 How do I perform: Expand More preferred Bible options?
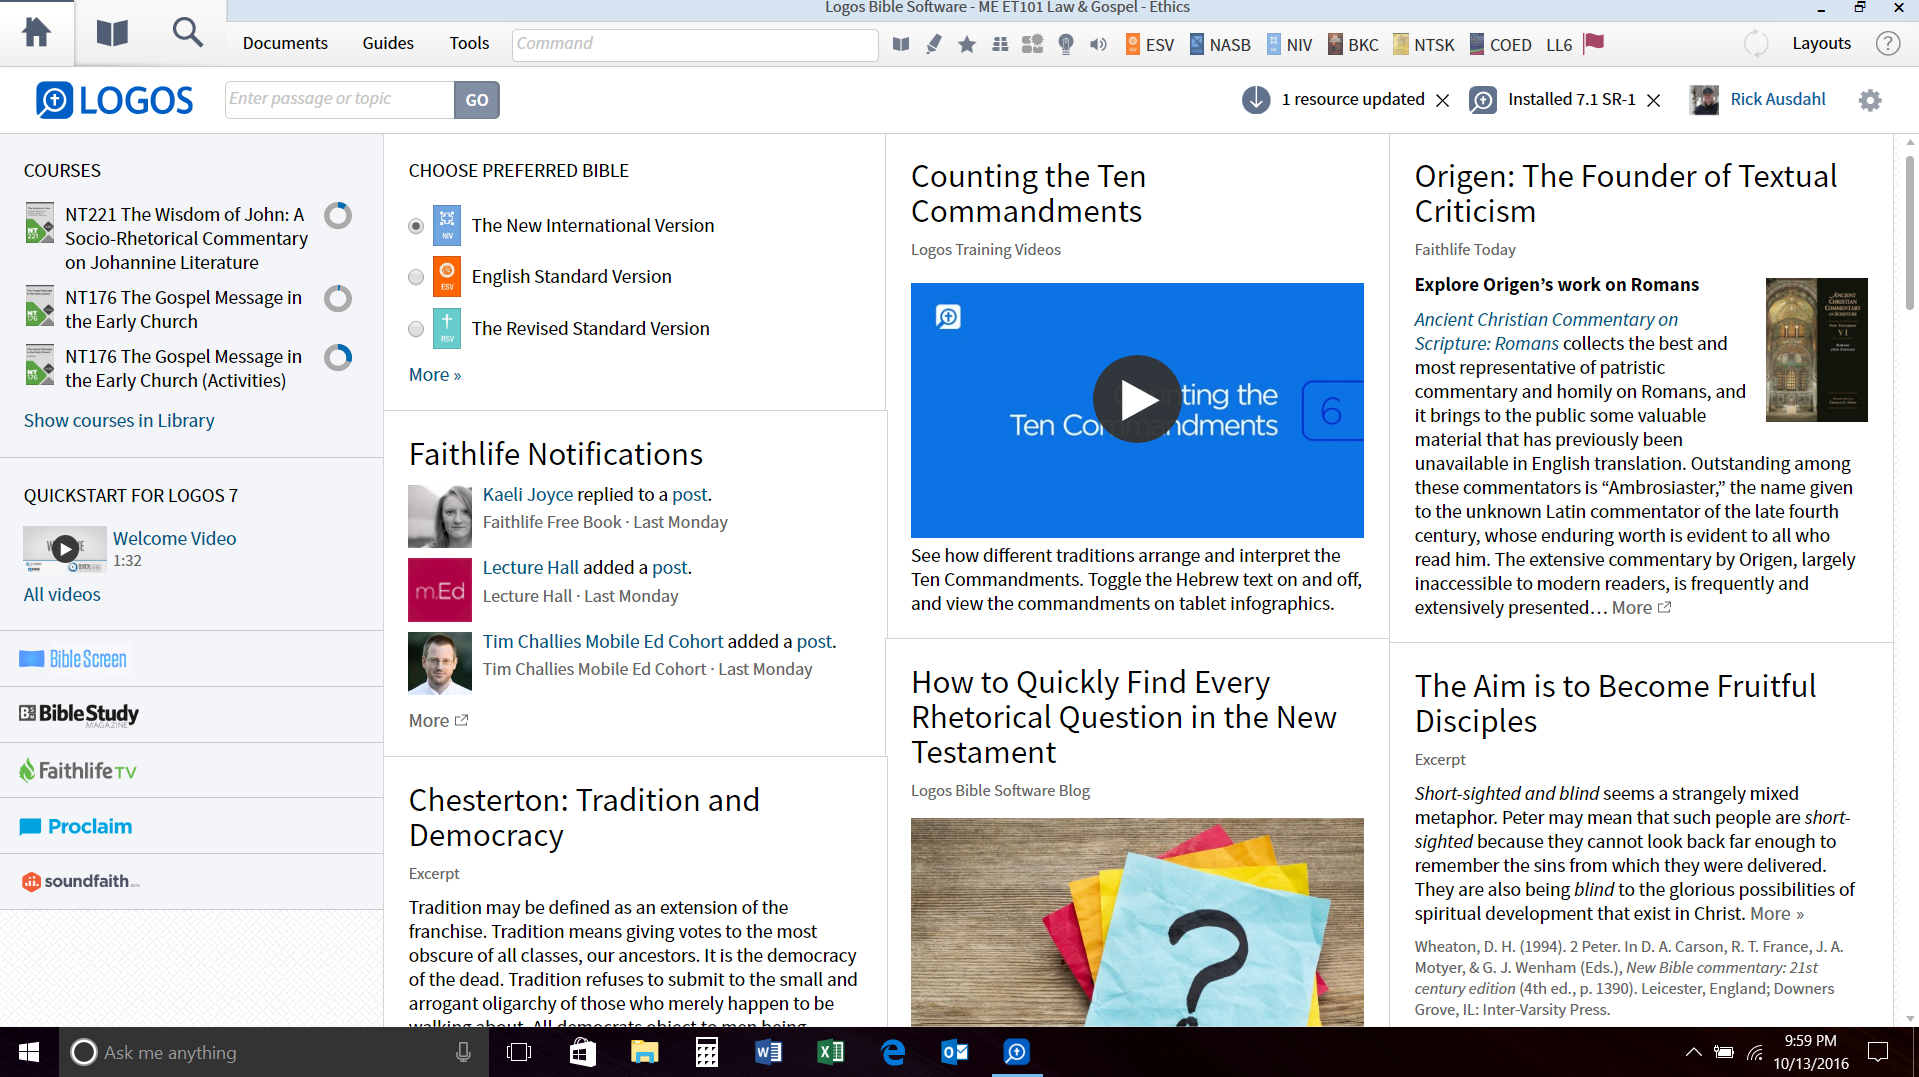435,374
